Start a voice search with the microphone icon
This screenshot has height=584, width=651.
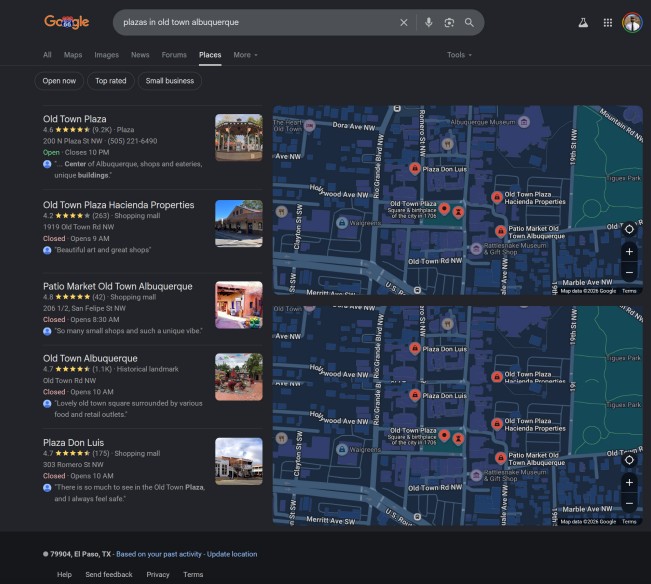click(x=428, y=22)
